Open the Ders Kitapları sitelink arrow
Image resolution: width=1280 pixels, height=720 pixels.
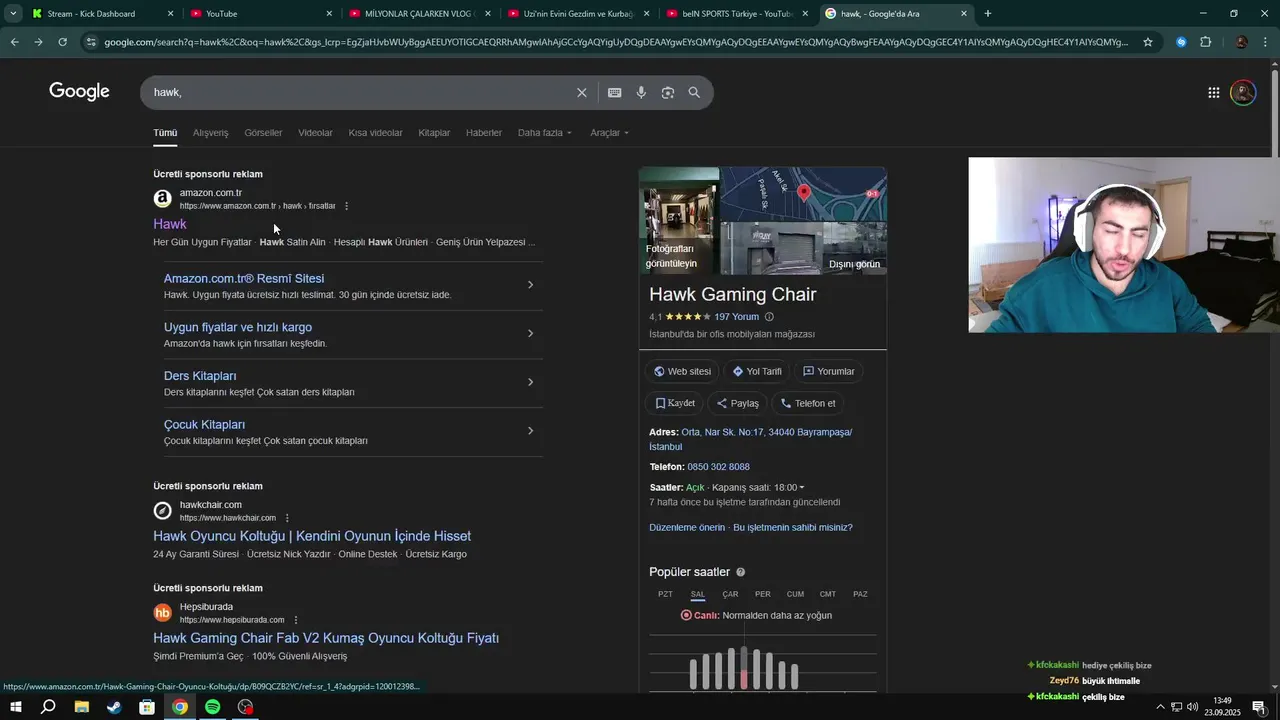point(530,382)
